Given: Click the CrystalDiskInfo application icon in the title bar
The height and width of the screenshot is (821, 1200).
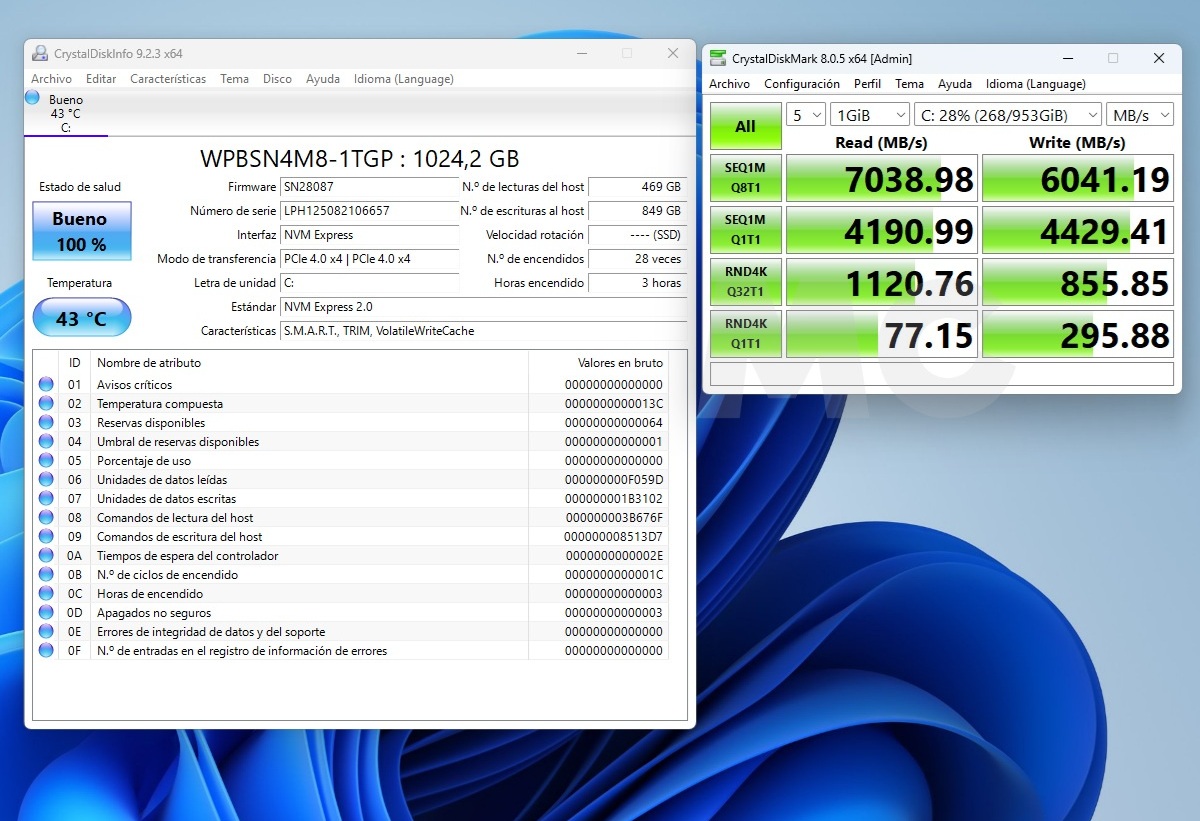Looking at the screenshot, I should tap(41, 52).
